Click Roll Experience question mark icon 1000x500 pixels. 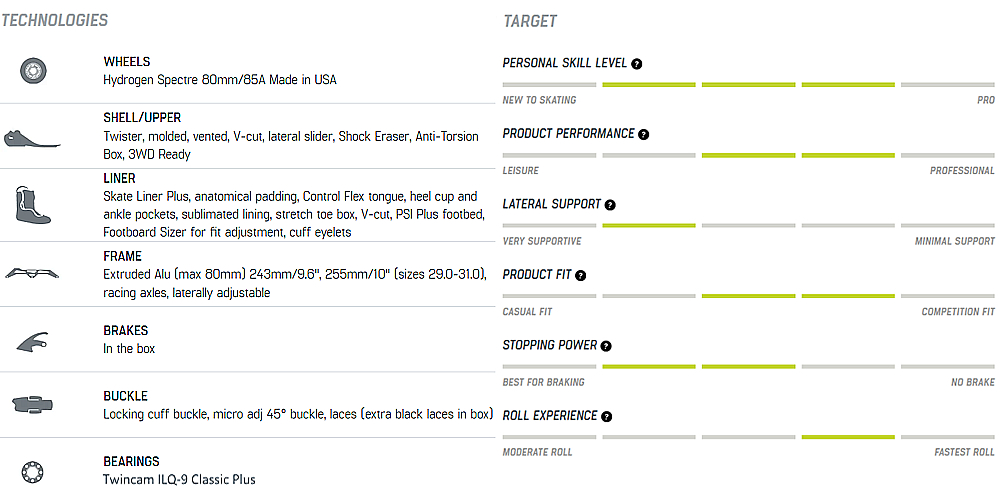[x=607, y=416]
